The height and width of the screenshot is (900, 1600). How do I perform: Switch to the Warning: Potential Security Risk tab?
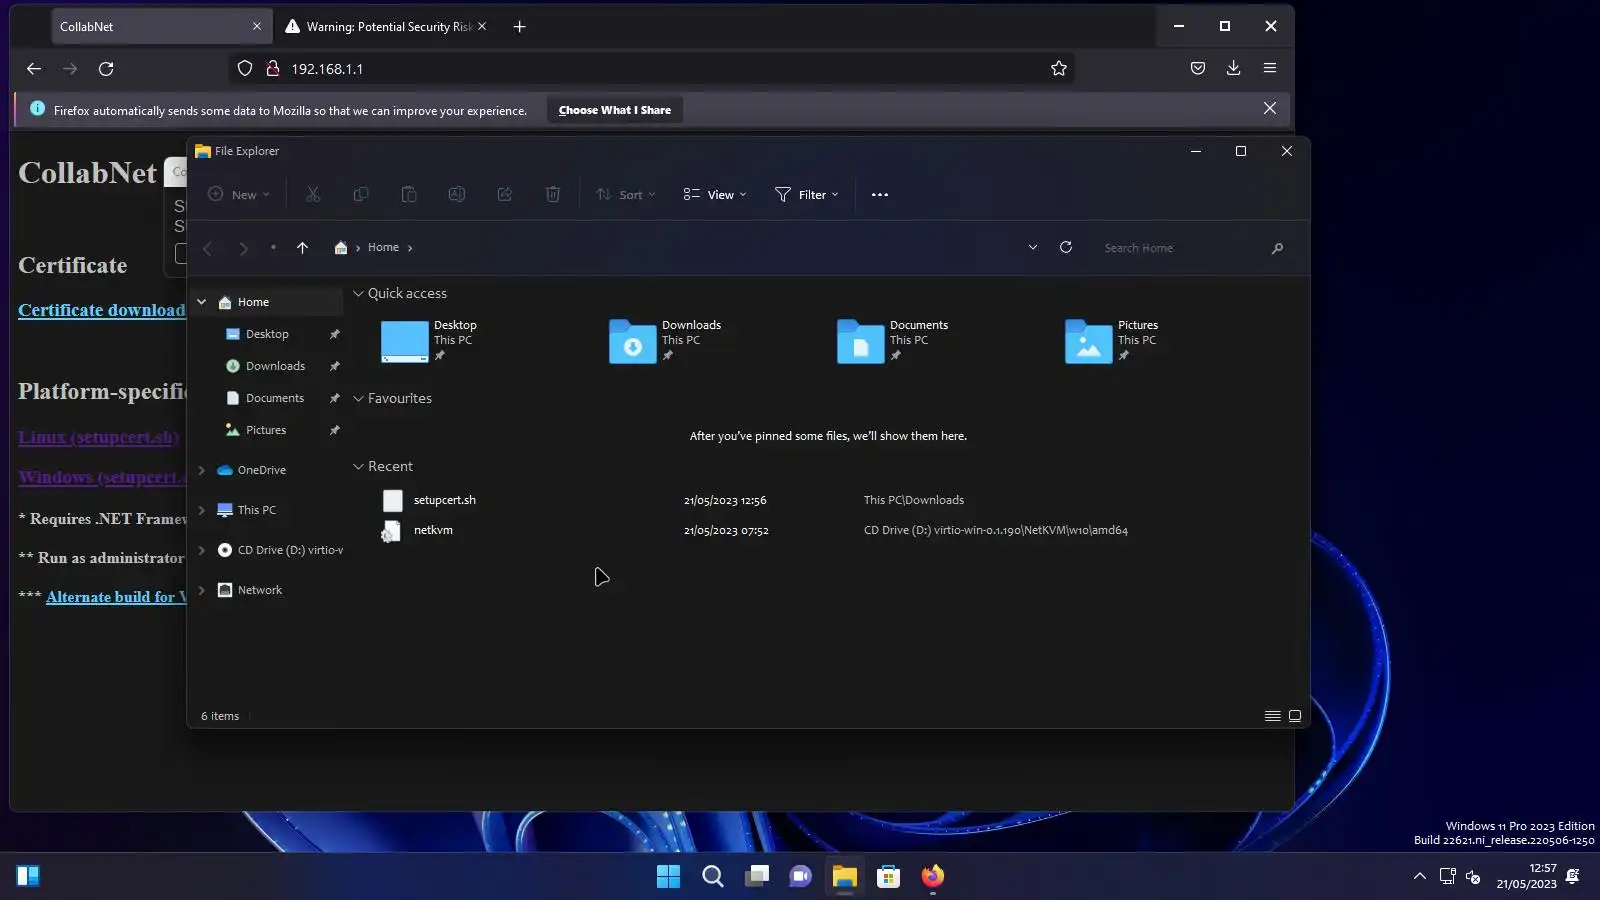click(385, 27)
